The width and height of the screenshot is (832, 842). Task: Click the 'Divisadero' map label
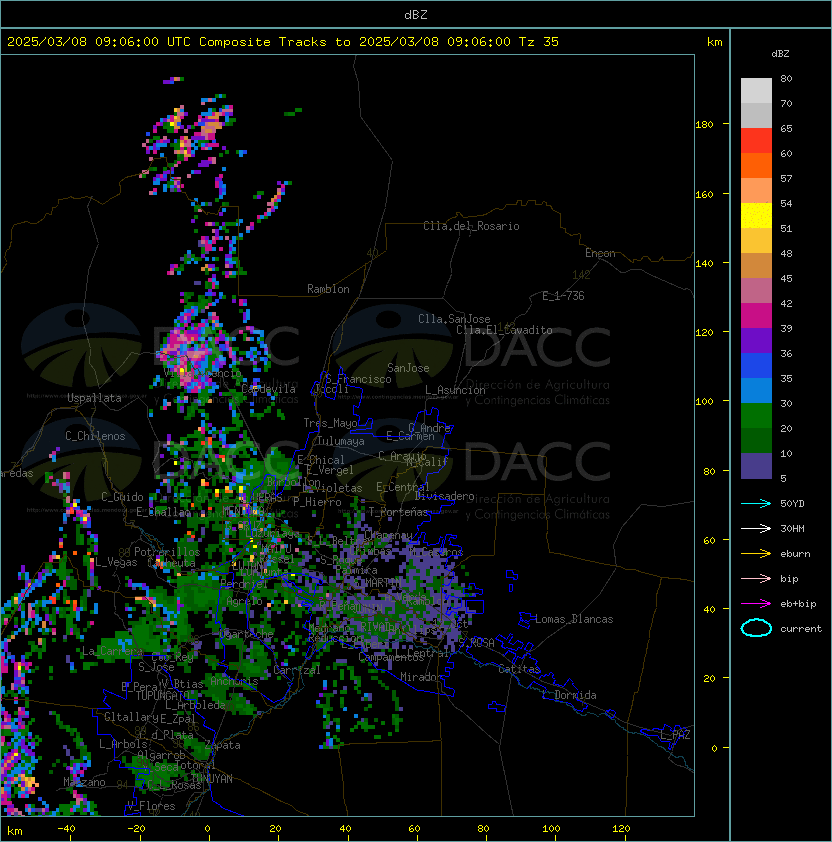tap(445, 496)
